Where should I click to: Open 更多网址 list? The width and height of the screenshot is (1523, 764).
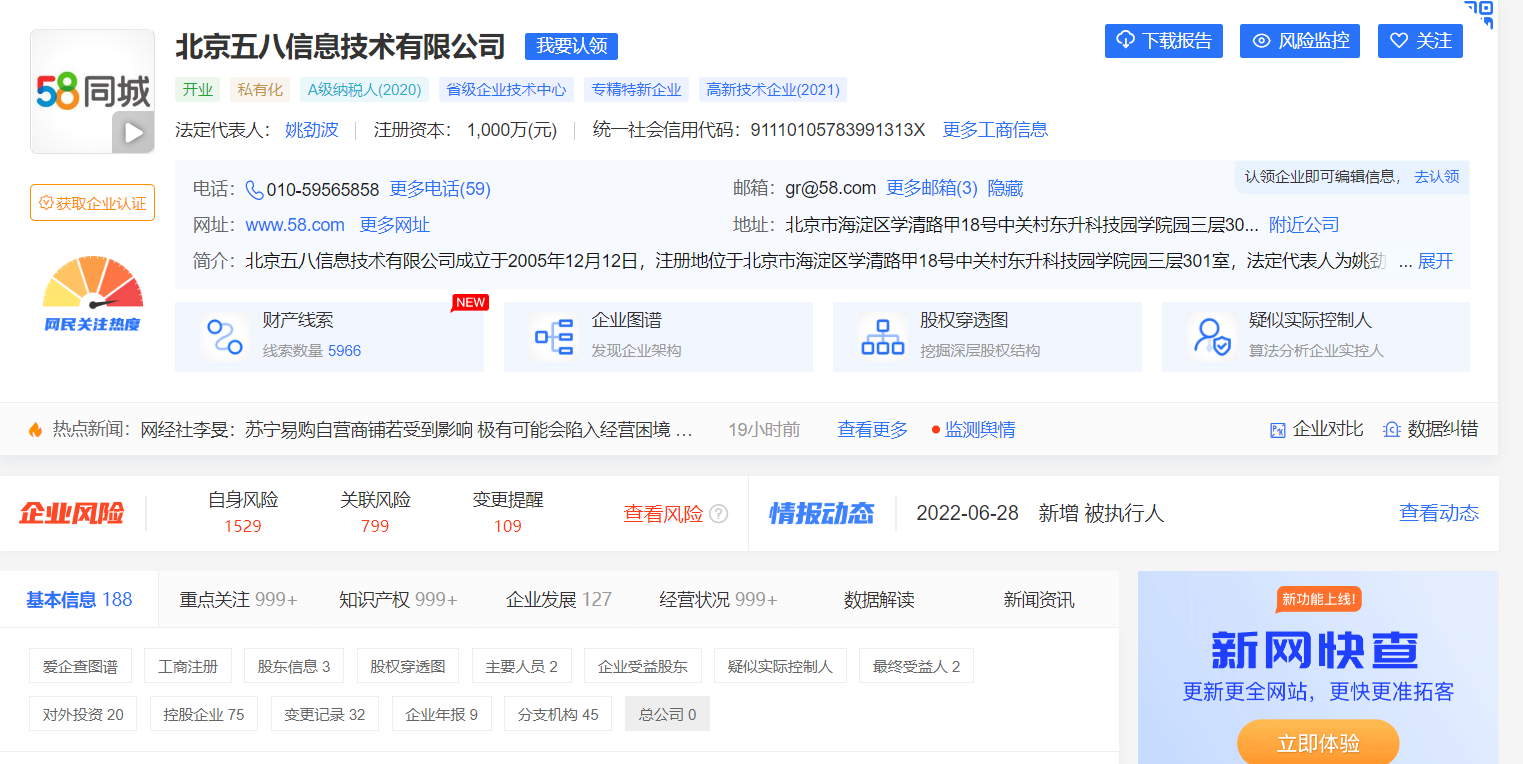(395, 225)
